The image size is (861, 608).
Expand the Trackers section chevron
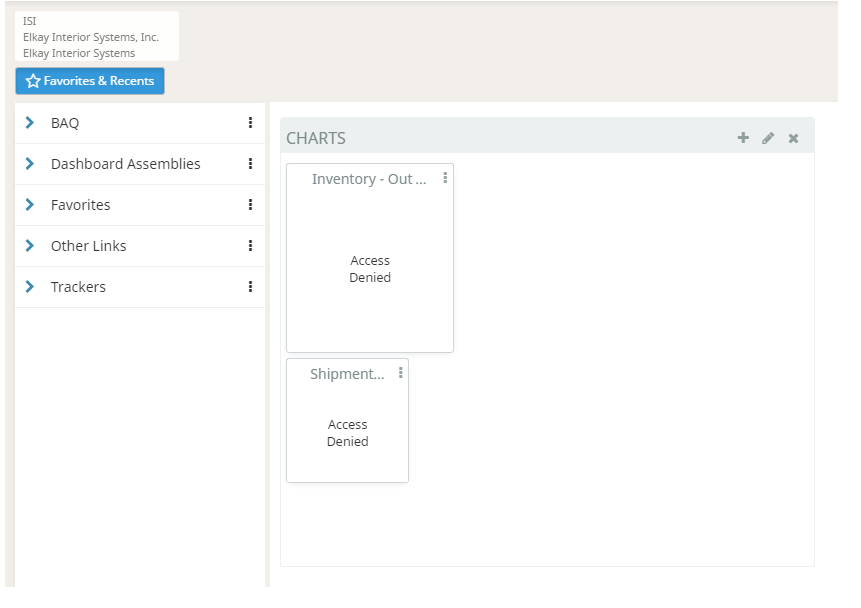tap(30, 287)
